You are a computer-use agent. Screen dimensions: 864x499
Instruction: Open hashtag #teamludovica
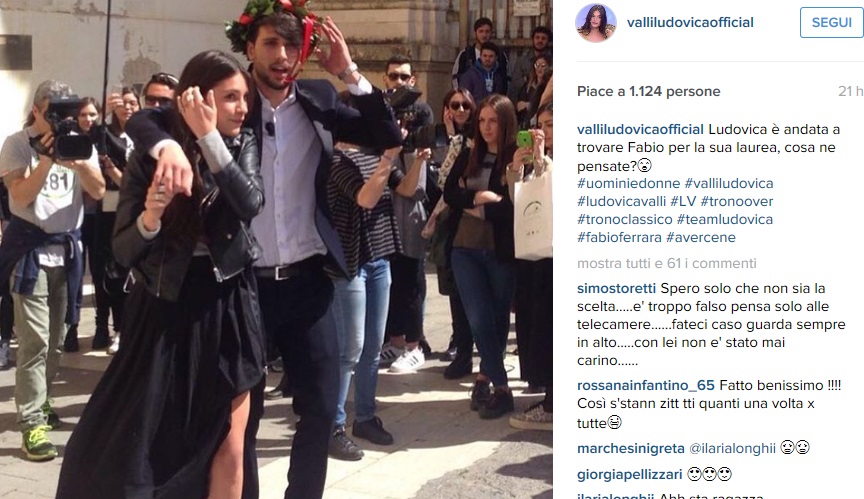pos(725,220)
